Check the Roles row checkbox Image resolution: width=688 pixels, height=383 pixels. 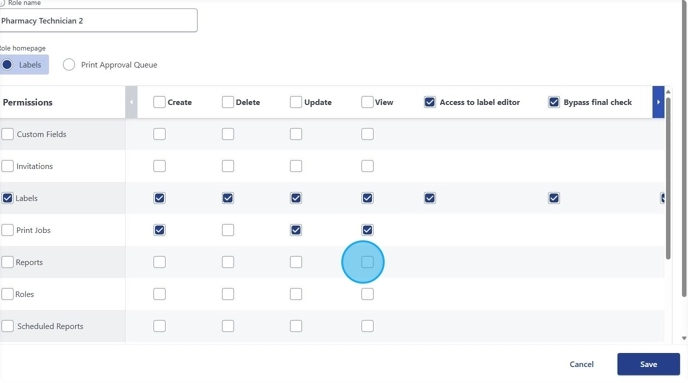(7, 294)
